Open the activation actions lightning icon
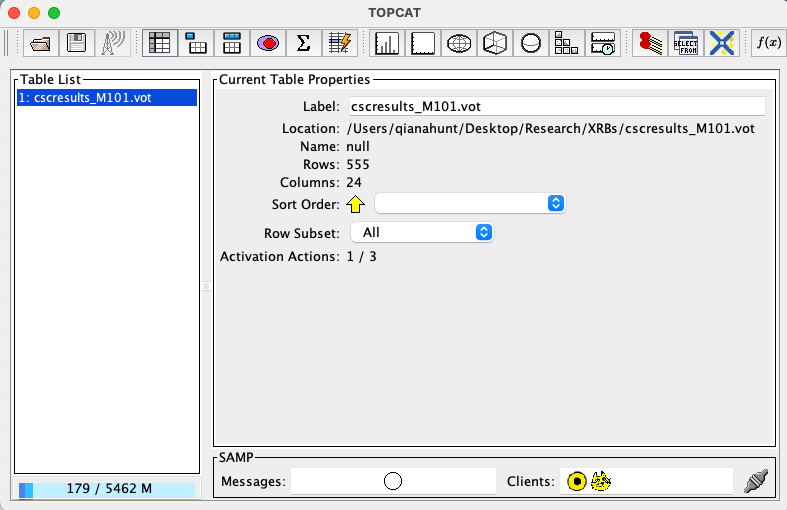Image resolution: width=787 pixels, height=510 pixels. tap(340, 44)
